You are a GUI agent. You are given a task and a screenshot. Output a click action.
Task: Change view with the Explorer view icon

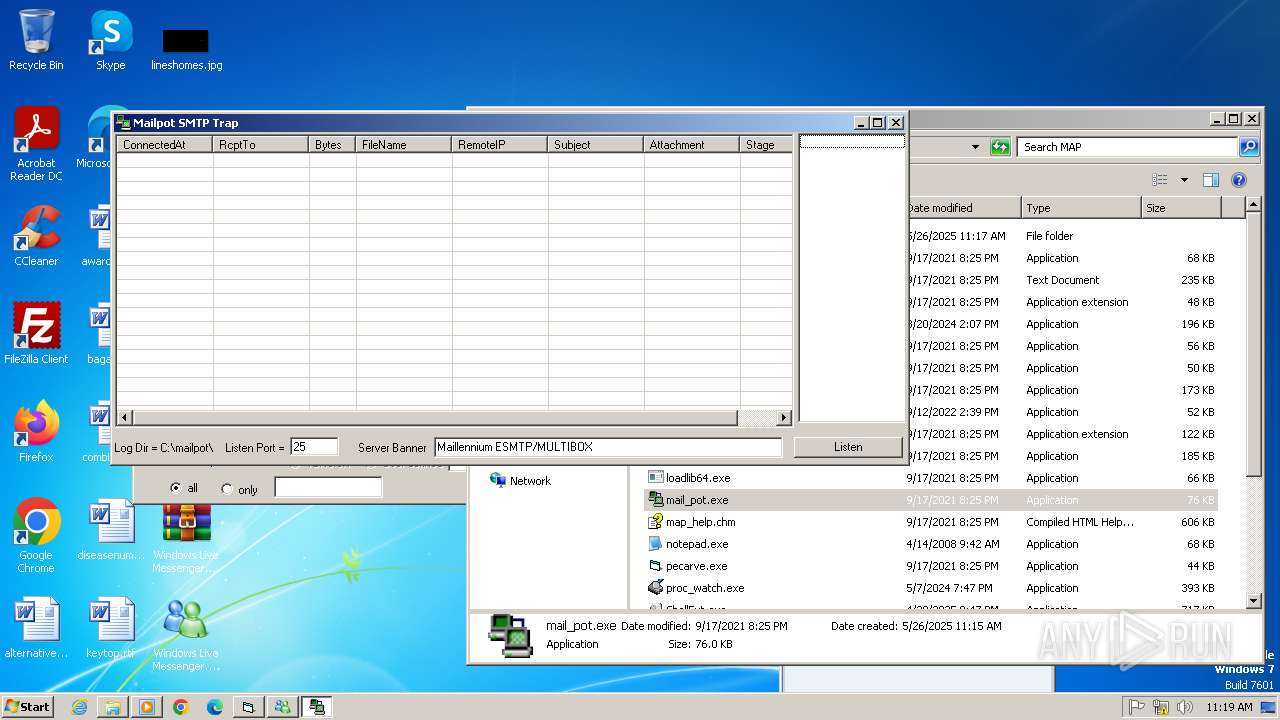point(1160,180)
